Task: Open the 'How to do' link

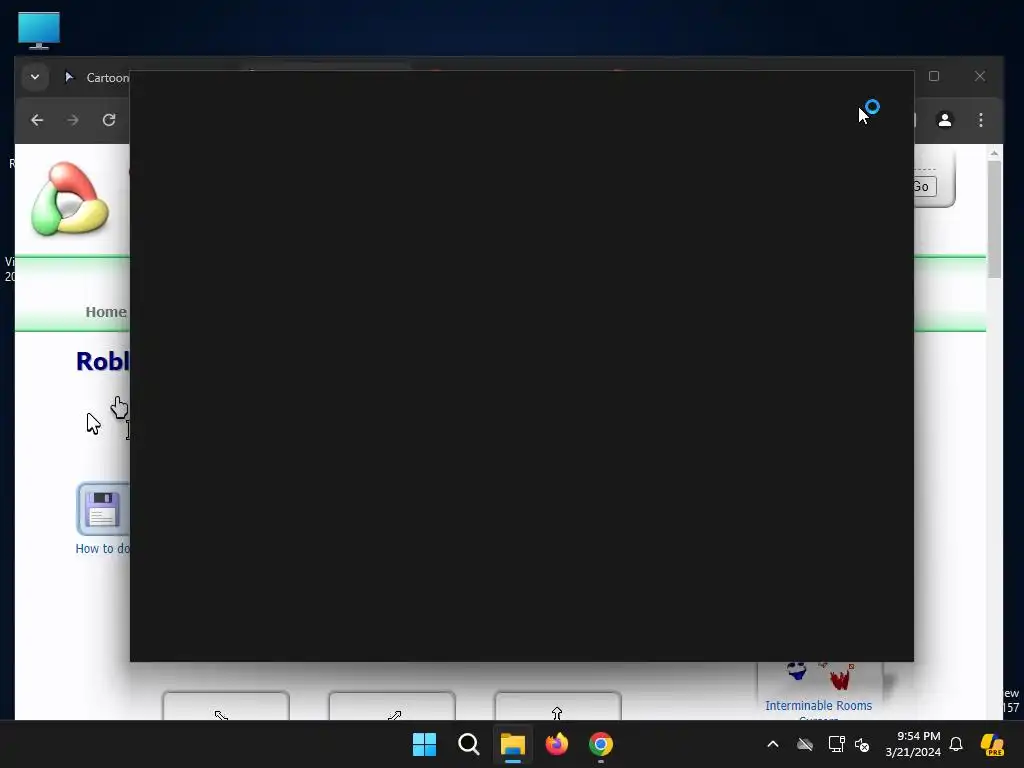Action: [103, 549]
